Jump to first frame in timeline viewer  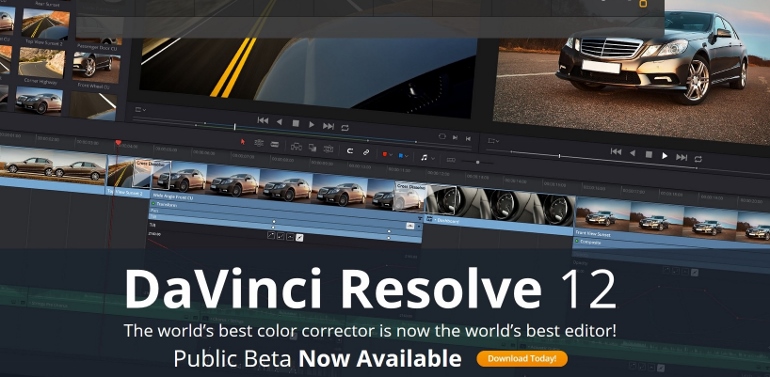pyautogui.click(x=616, y=152)
